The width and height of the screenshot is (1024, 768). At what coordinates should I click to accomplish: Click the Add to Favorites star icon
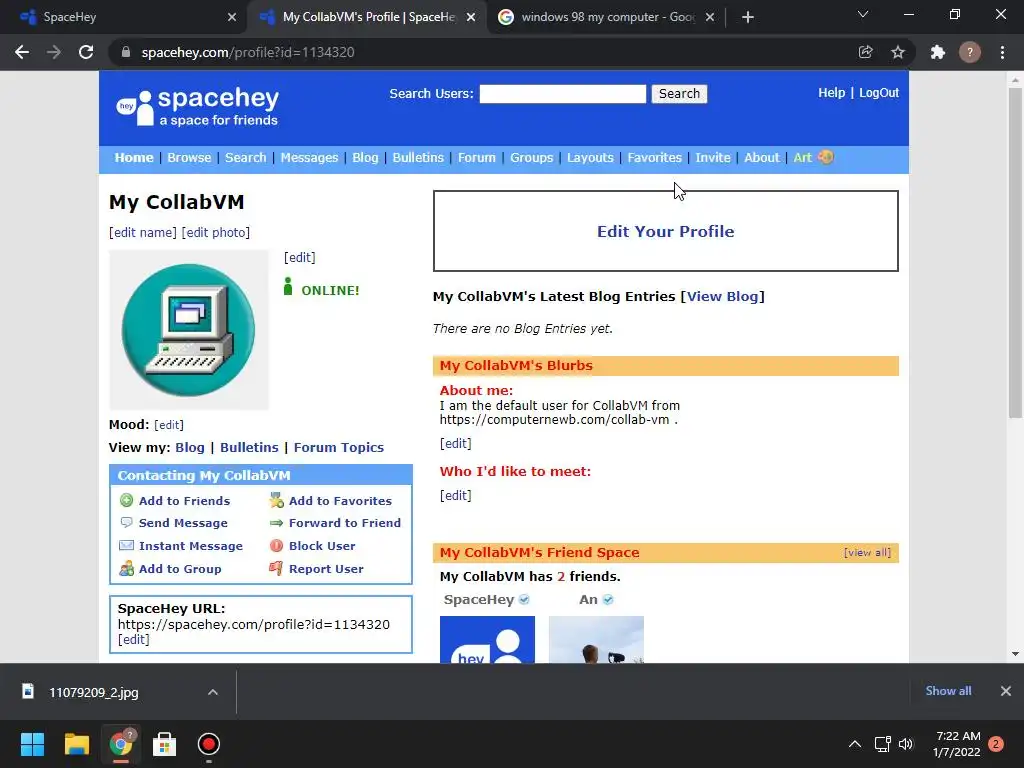[276, 500]
